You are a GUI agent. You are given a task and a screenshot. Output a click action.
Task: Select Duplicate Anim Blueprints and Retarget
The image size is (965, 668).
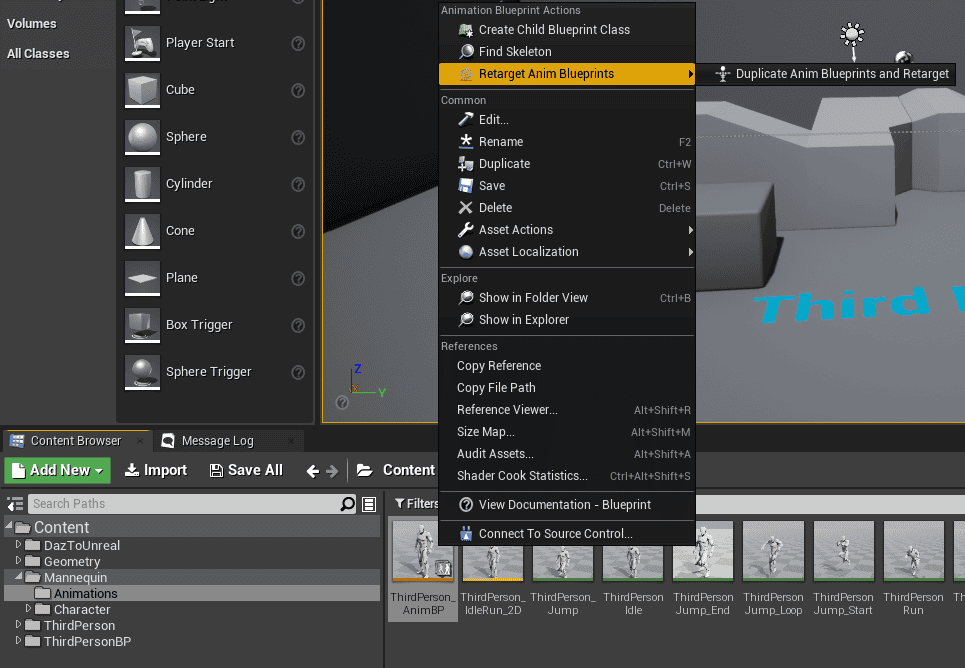click(830, 74)
